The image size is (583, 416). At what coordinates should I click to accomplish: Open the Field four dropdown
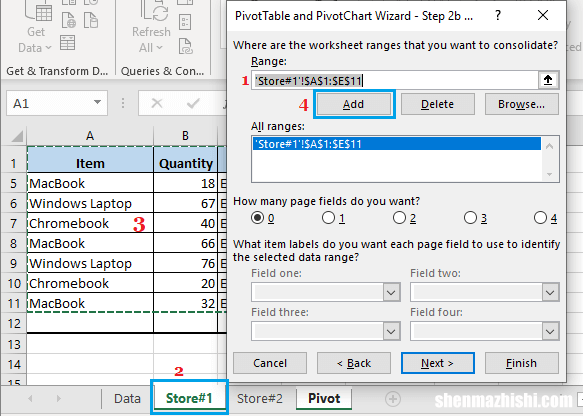[x=550, y=332]
